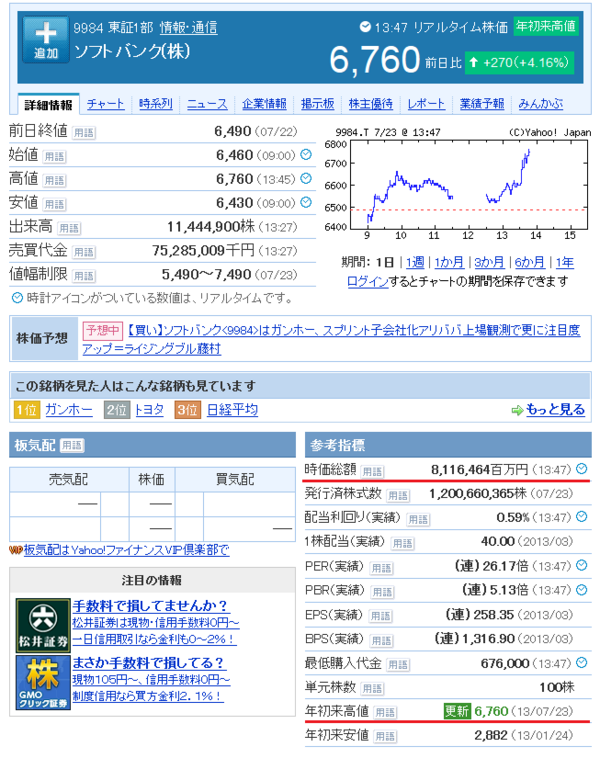Screen dimensions: 600x758
Task: Set chart period to 1年
Action: point(565,262)
